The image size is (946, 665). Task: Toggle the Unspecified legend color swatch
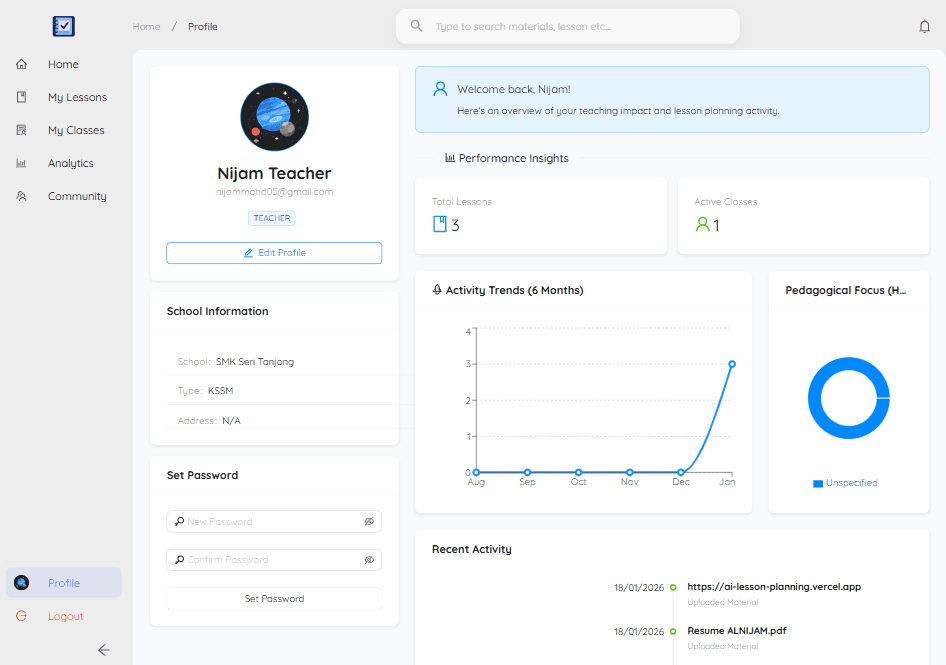(817, 484)
